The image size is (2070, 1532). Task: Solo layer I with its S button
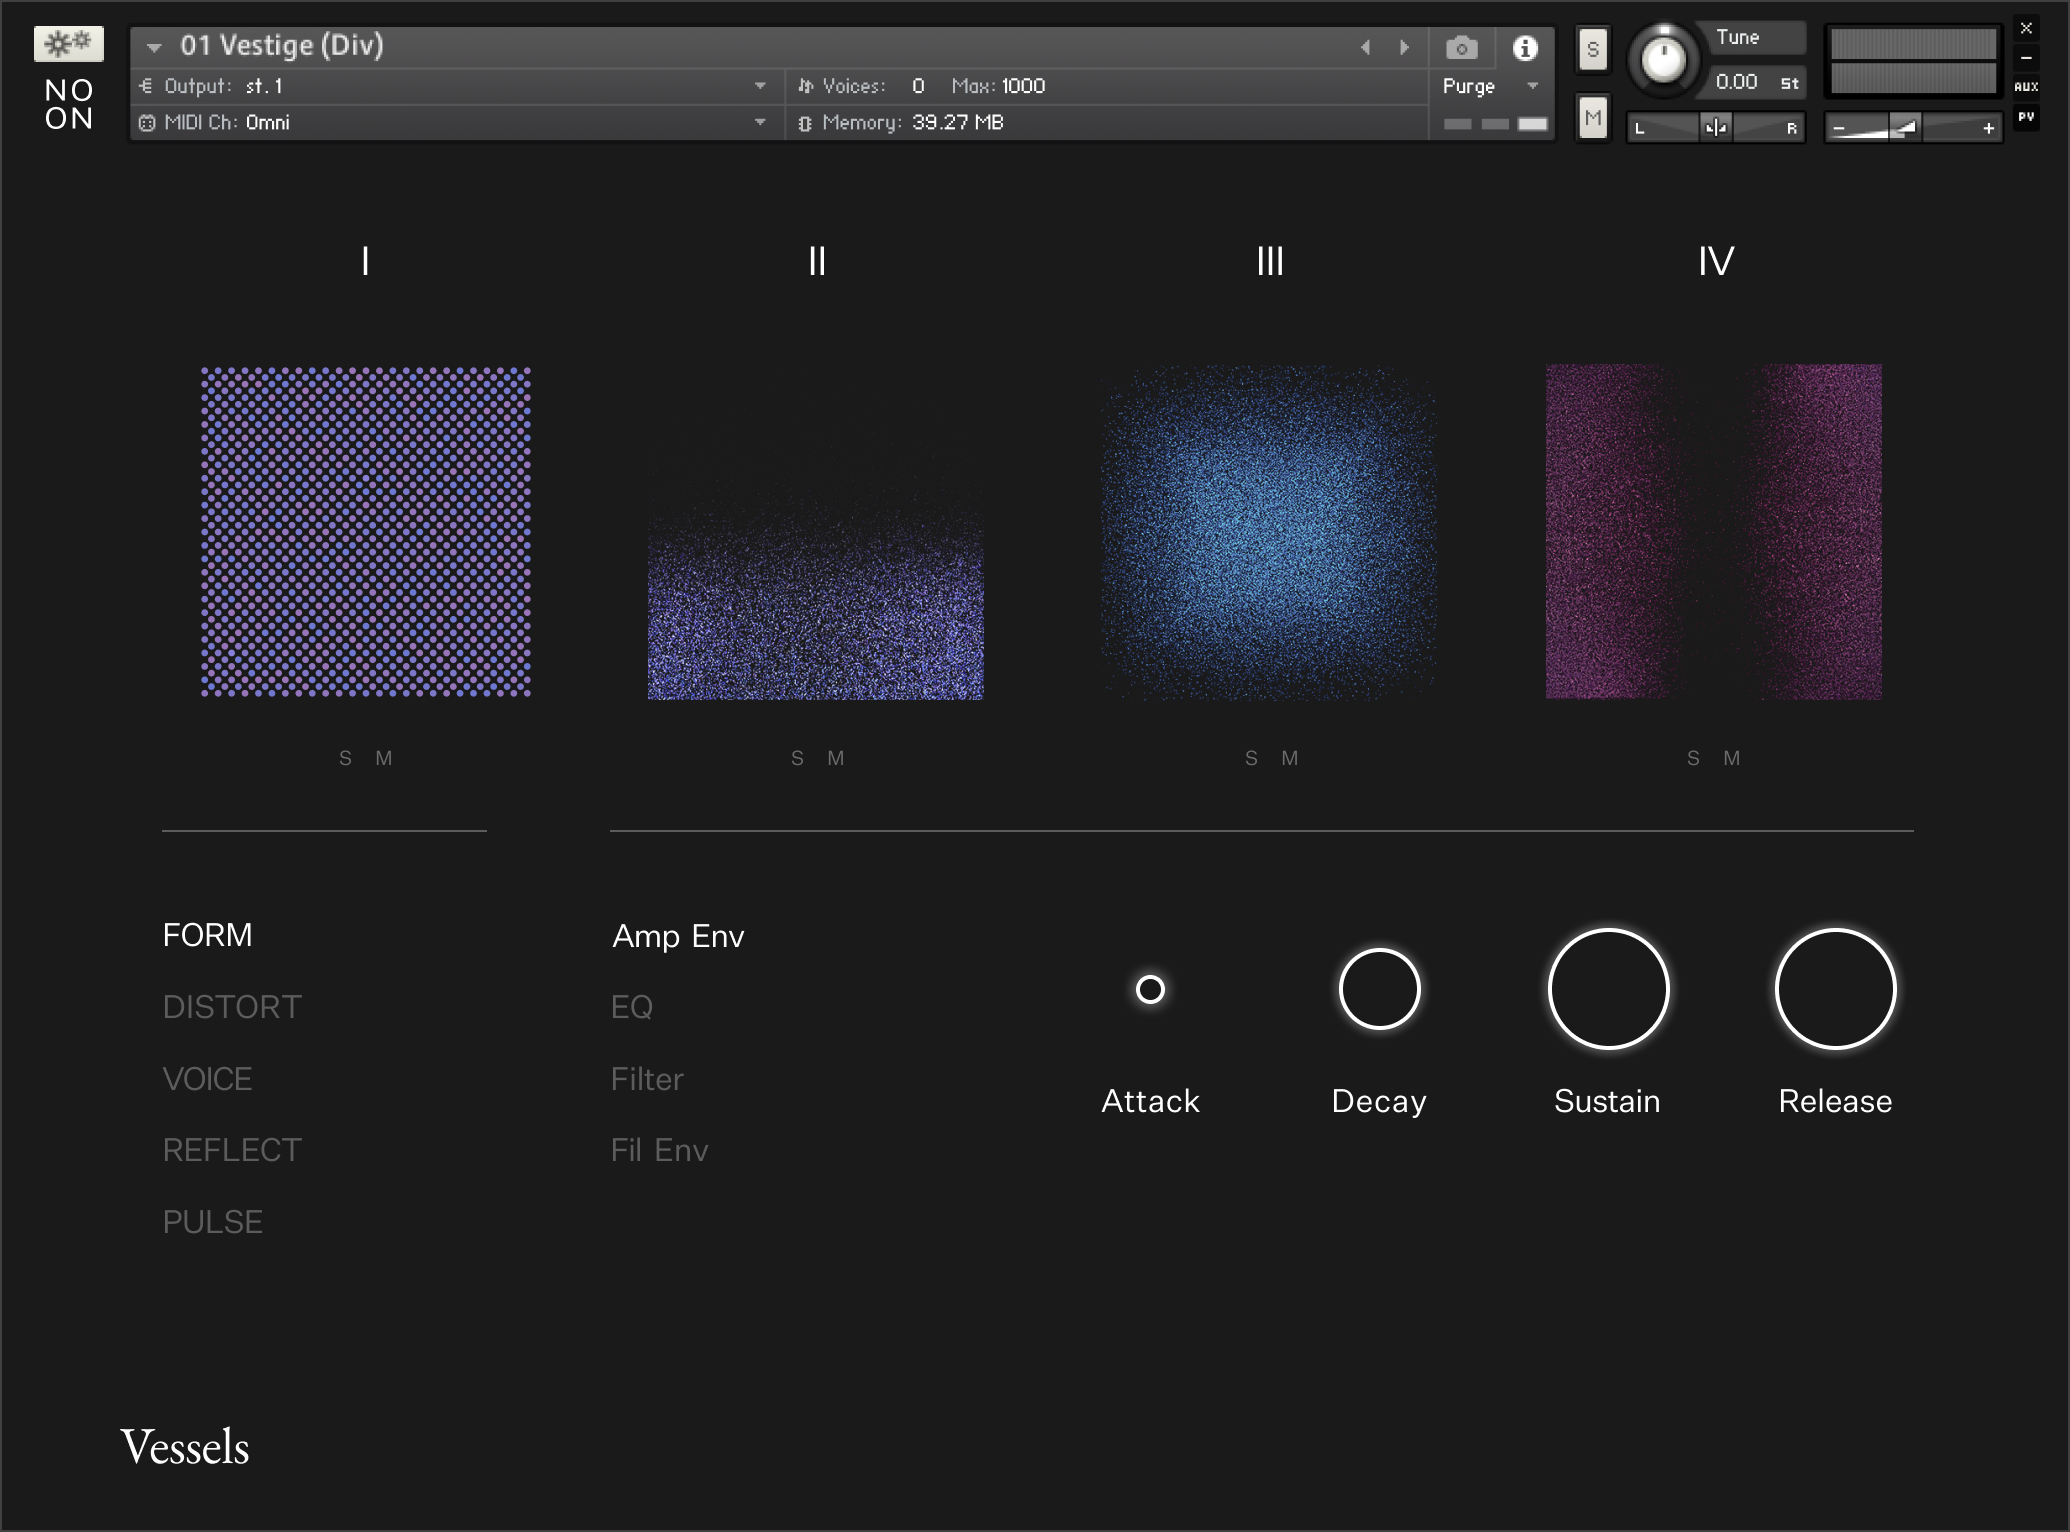coord(345,758)
